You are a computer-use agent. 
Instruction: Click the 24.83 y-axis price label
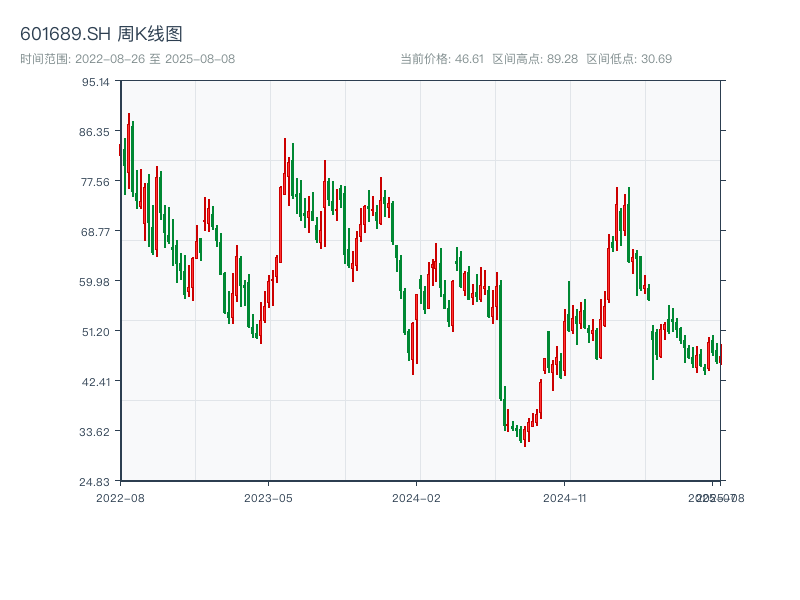pos(96,482)
